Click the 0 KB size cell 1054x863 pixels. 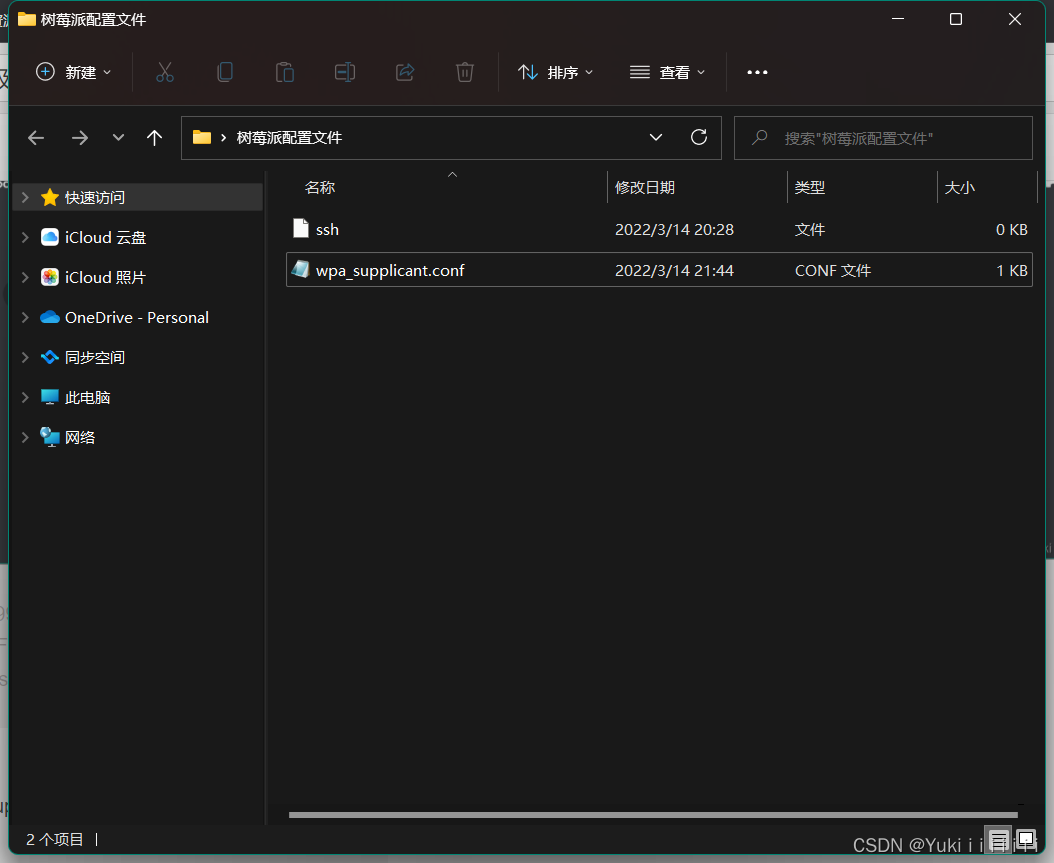point(1011,229)
